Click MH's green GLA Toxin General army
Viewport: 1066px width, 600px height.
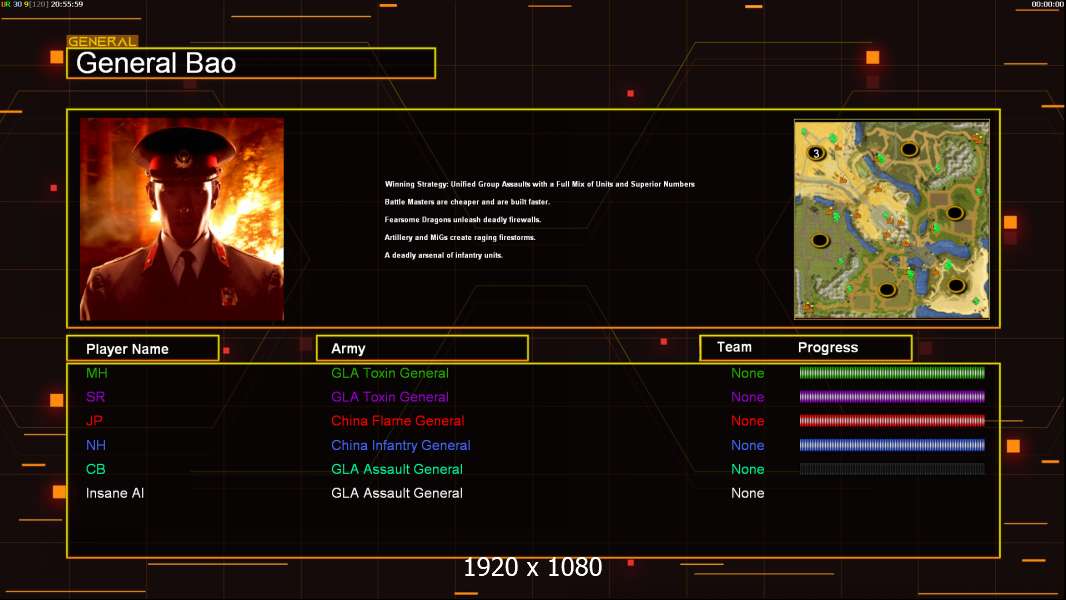(390, 373)
